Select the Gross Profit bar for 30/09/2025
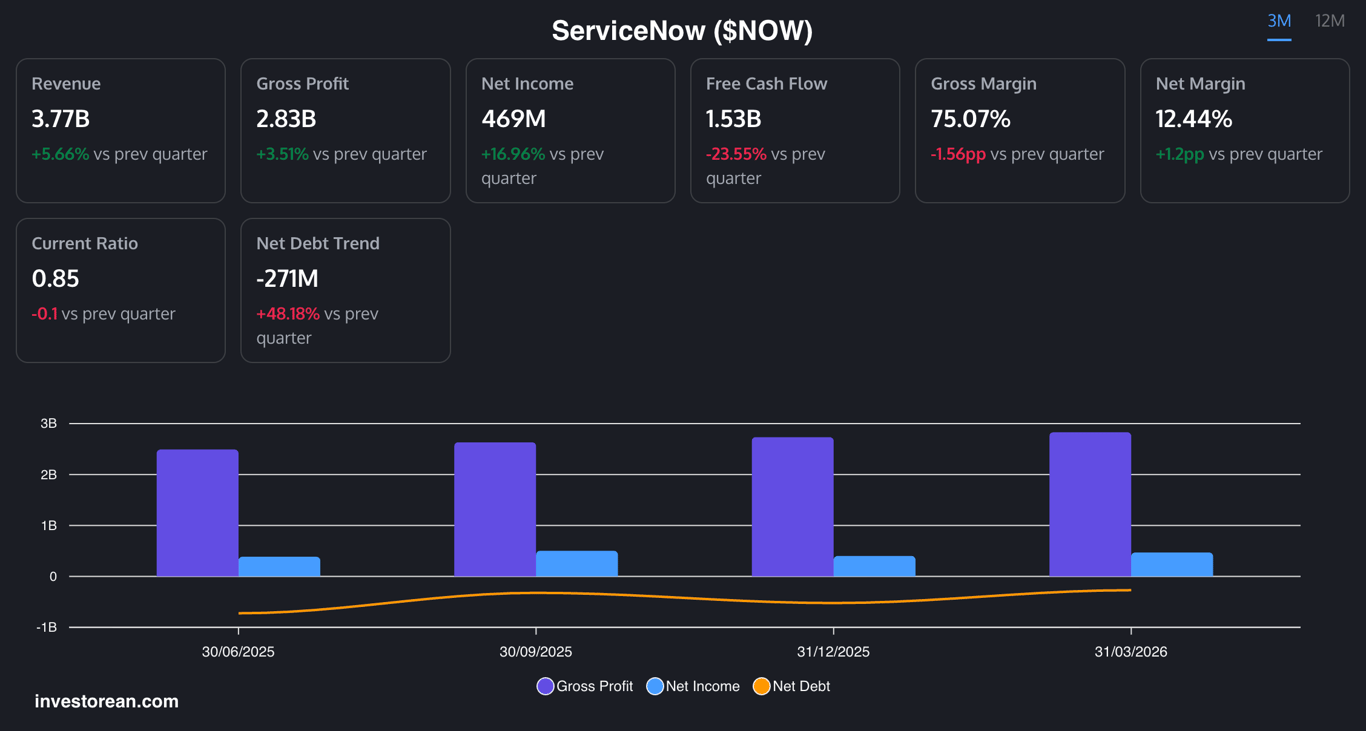 coord(495,510)
